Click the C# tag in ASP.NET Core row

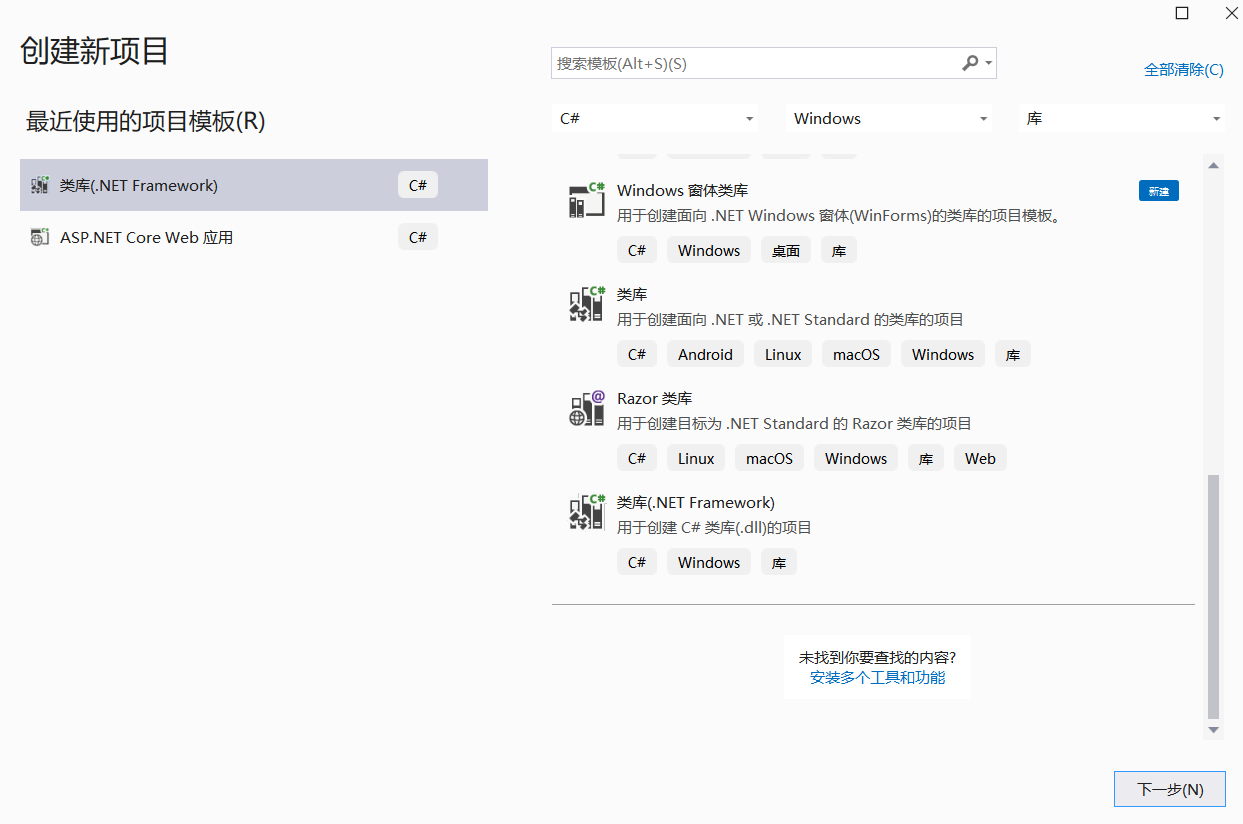pyautogui.click(x=418, y=237)
